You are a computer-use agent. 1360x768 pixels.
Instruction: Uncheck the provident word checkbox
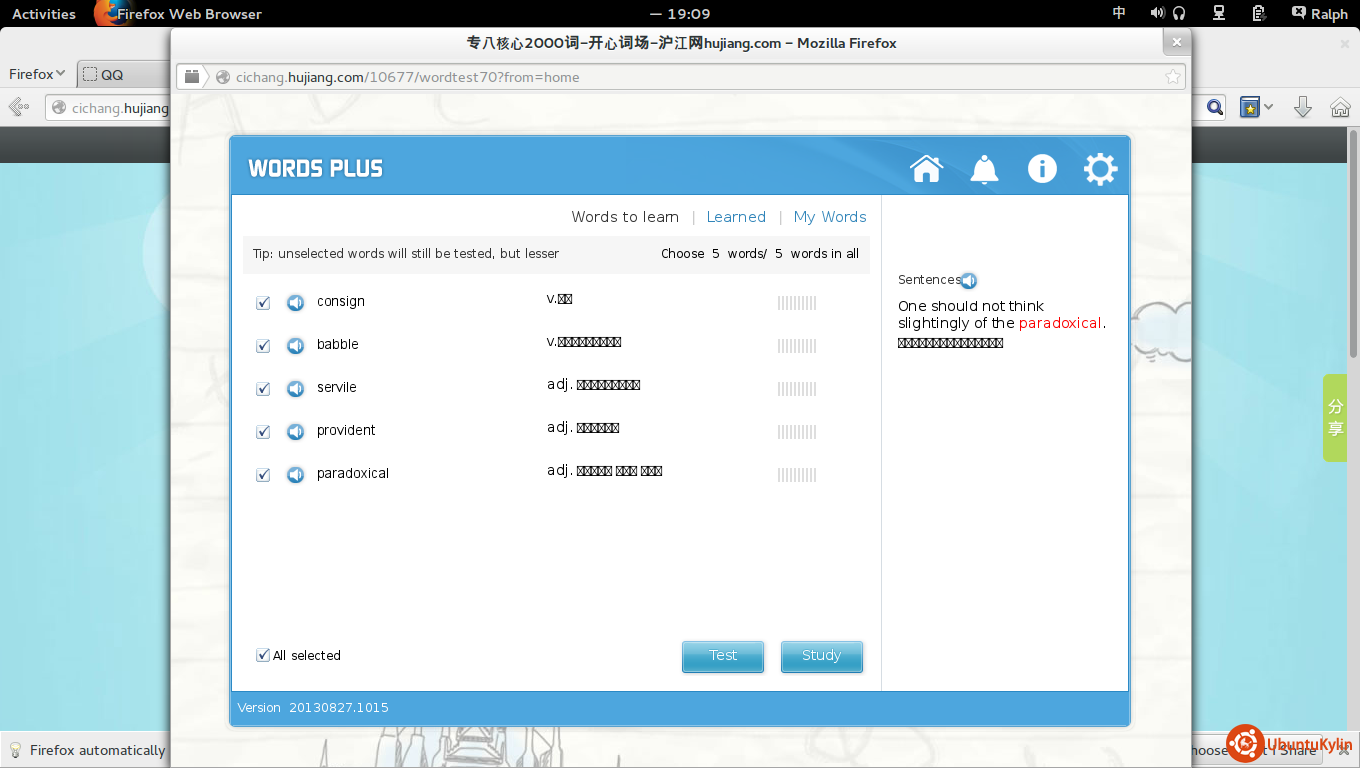pyautogui.click(x=263, y=432)
